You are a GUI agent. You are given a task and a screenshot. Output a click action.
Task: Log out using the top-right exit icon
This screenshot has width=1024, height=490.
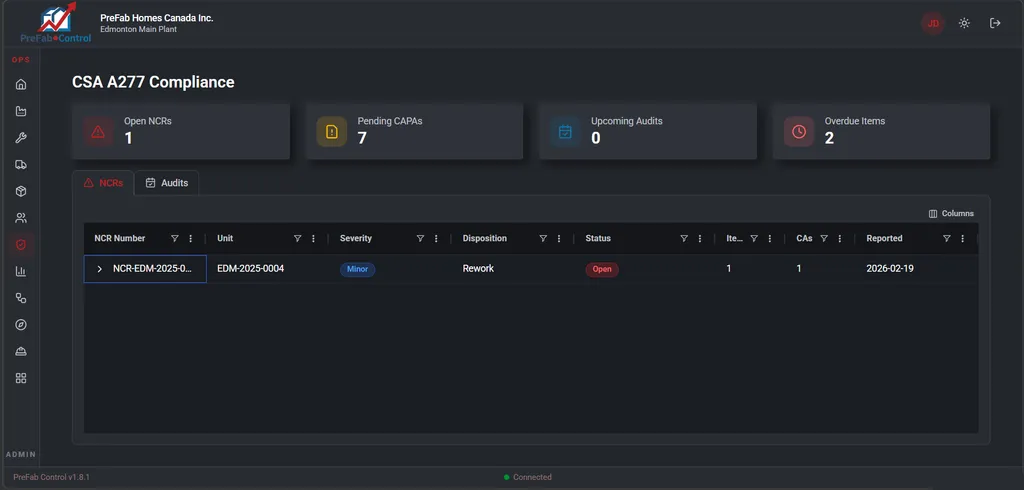tap(995, 23)
